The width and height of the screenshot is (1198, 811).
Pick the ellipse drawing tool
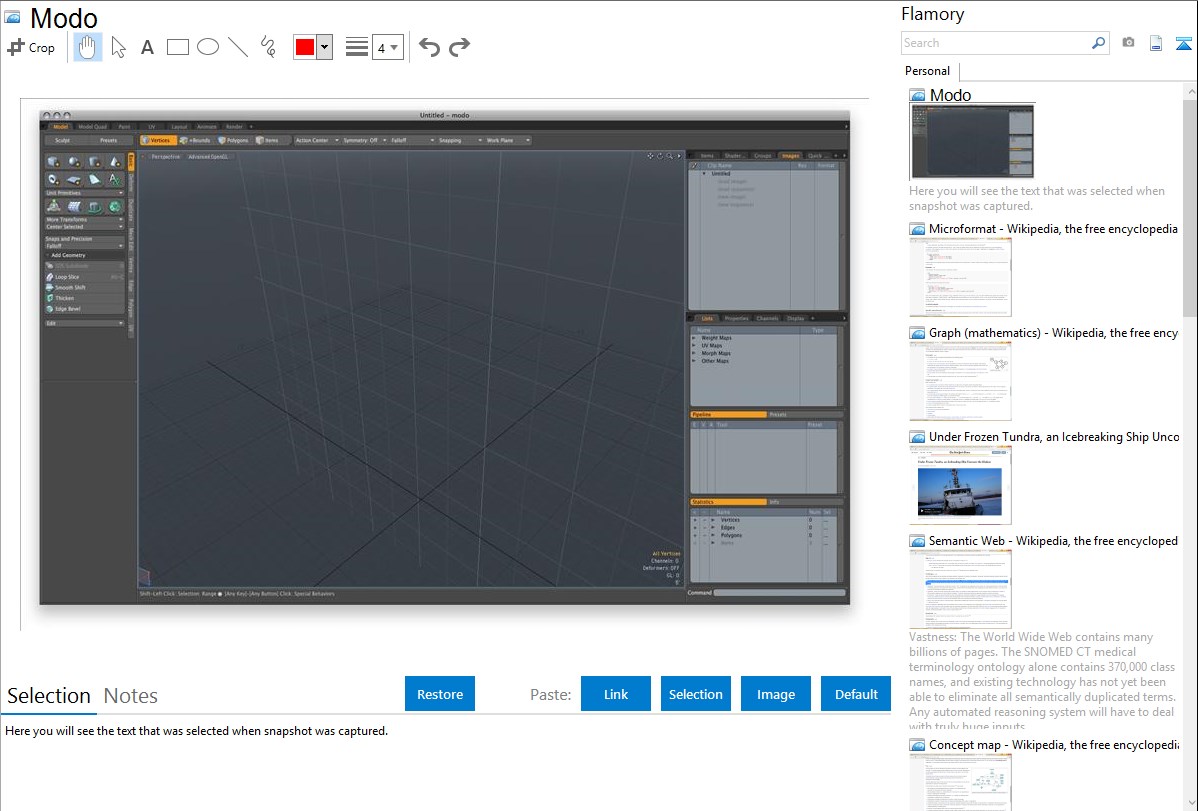pyautogui.click(x=208, y=47)
